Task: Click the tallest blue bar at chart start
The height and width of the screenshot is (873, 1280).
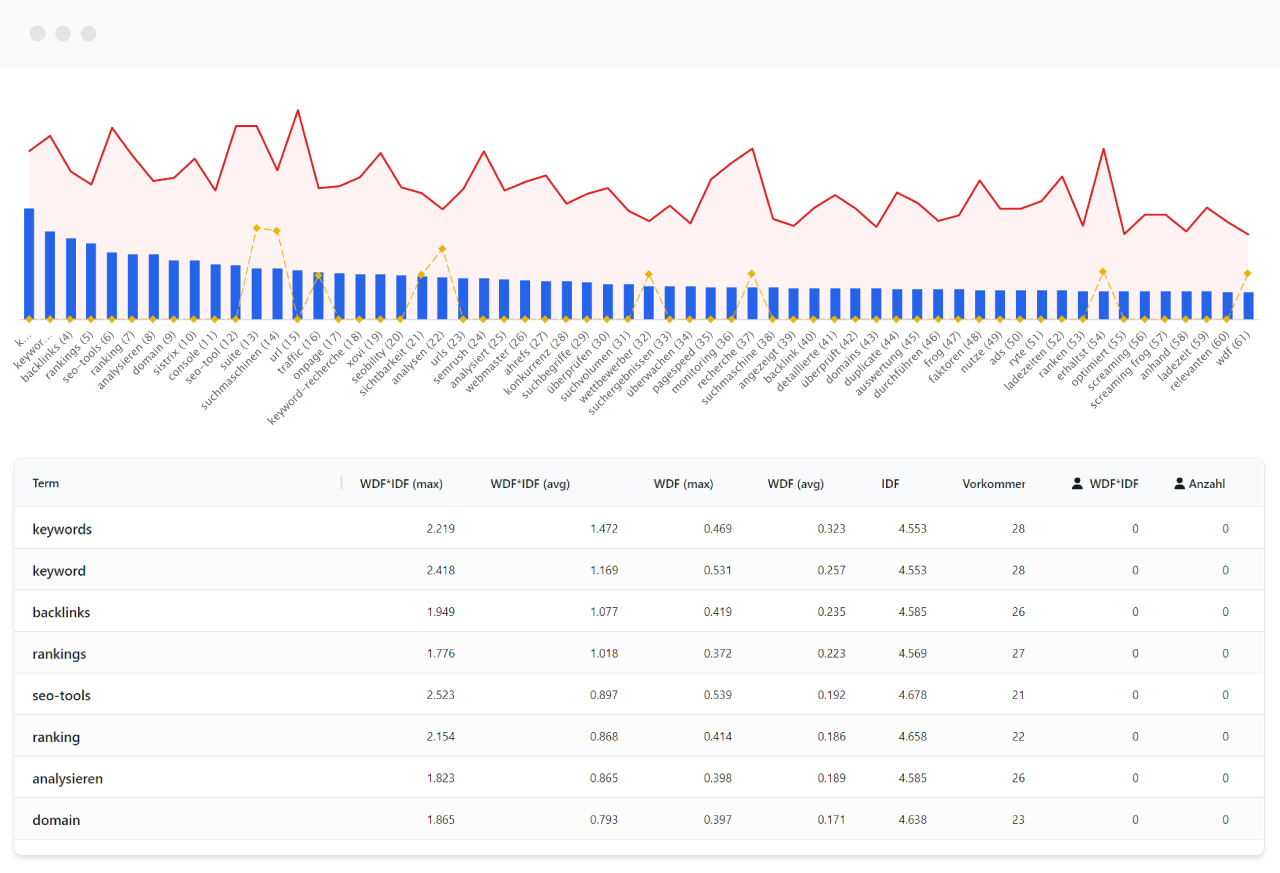Action: click(29, 264)
